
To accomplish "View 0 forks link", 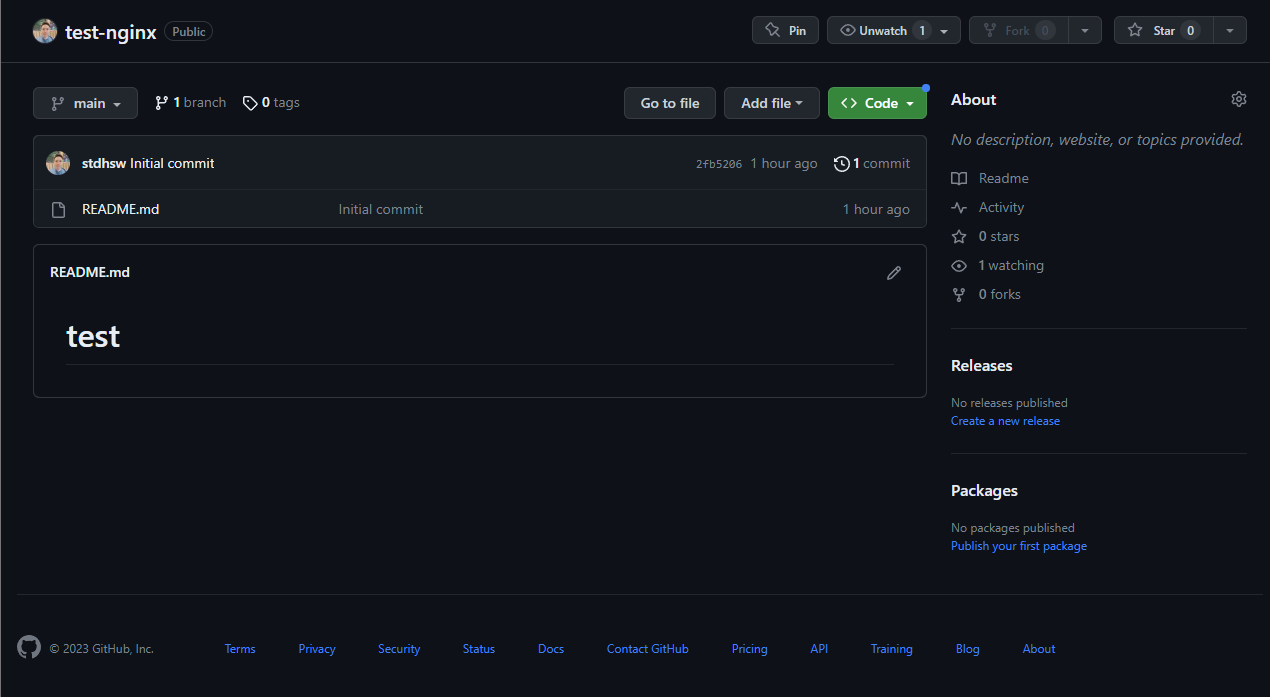I will tap(986, 294).
